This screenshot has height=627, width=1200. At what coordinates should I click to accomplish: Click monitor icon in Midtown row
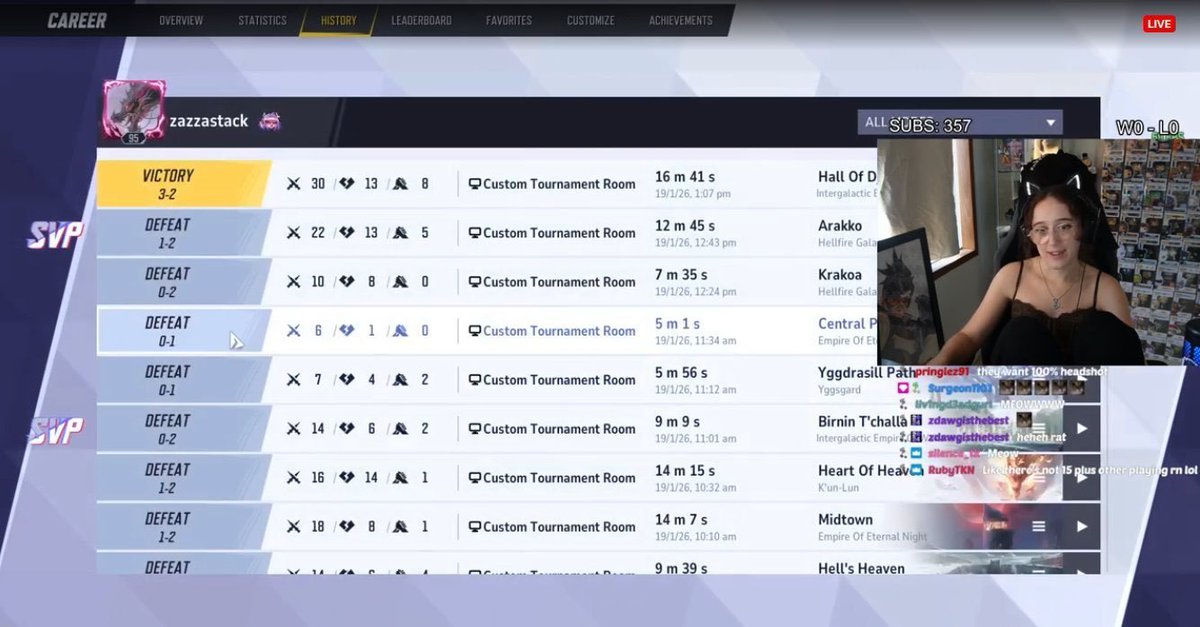(x=475, y=527)
